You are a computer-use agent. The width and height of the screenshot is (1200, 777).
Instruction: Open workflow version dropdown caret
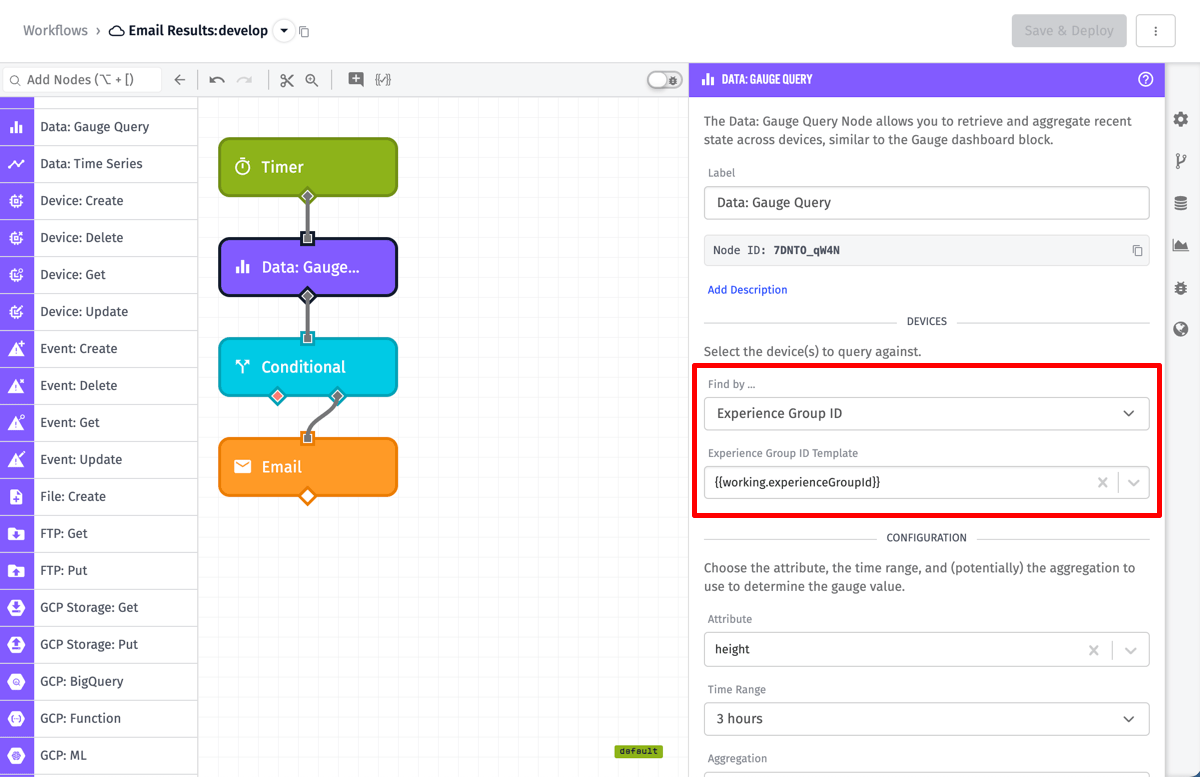click(x=284, y=31)
